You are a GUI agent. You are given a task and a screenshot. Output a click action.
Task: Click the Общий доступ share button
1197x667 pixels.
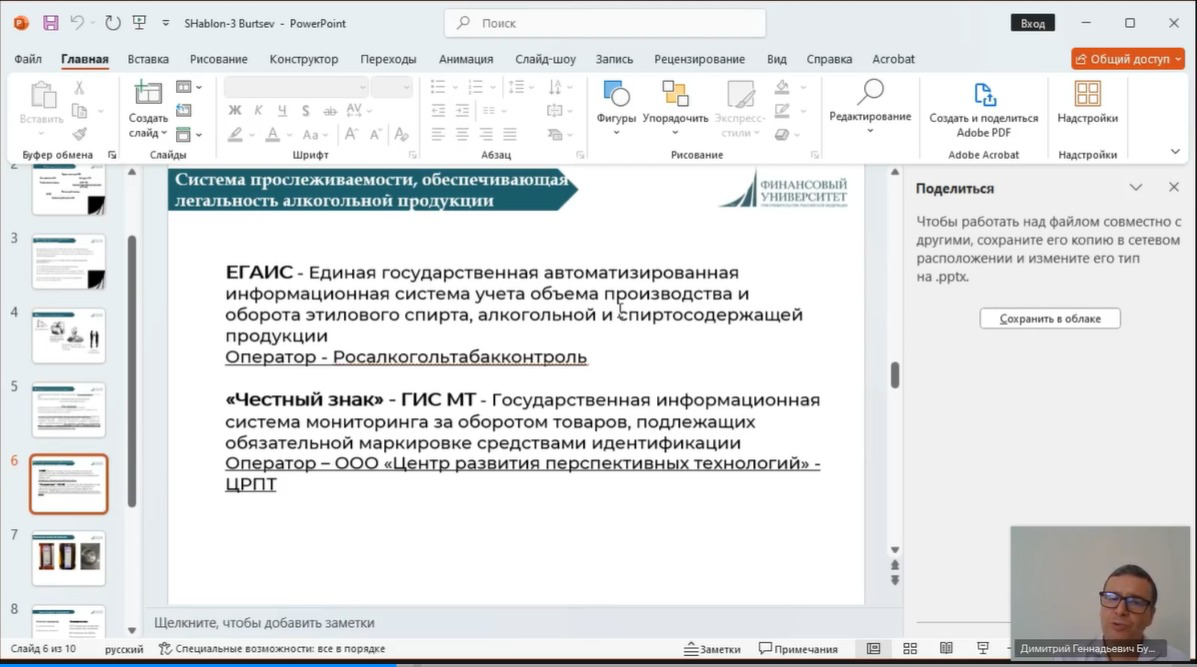tap(1128, 59)
